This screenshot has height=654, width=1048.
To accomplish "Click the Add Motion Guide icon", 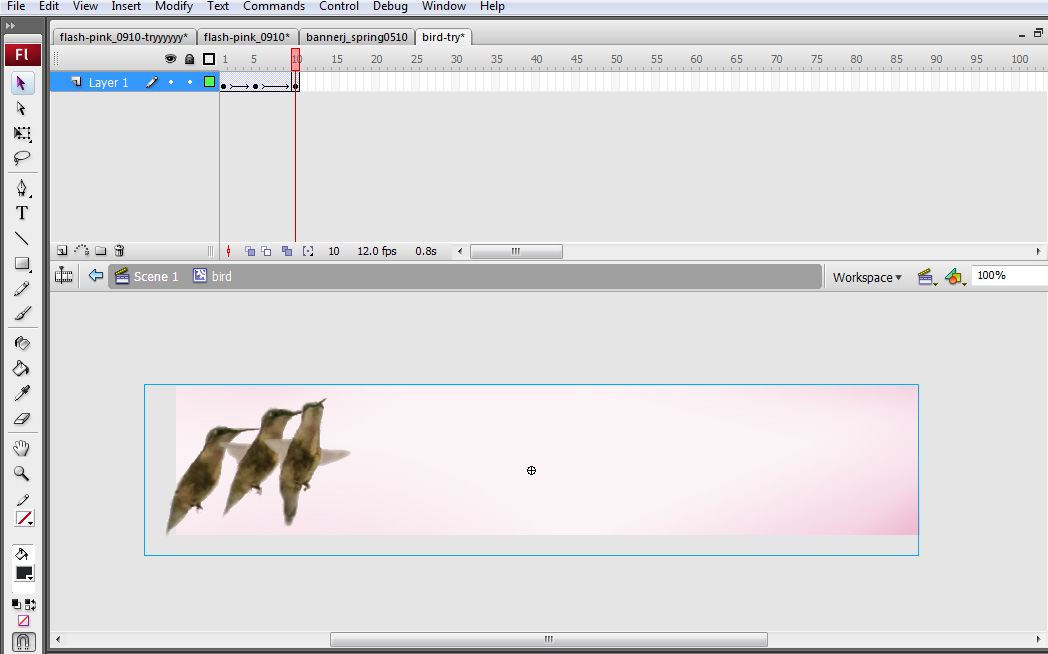I will (x=82, y=251).
